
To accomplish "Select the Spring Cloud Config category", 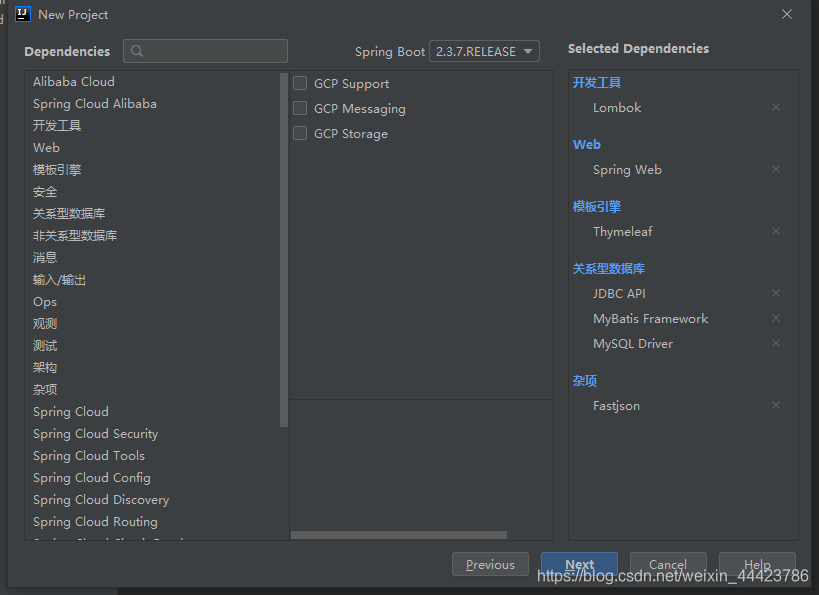I will (91, 477).
